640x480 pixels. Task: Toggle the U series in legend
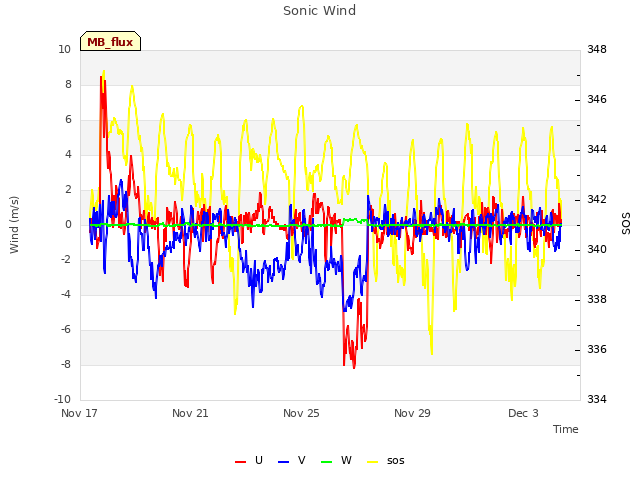click(249, 461)
